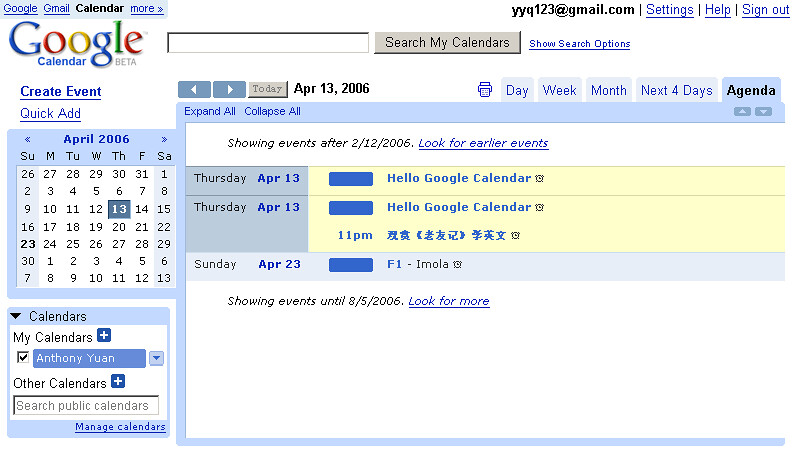Select April 20 in mini calendar
This screenshot has width=792, height=453.
coord(119,227)
